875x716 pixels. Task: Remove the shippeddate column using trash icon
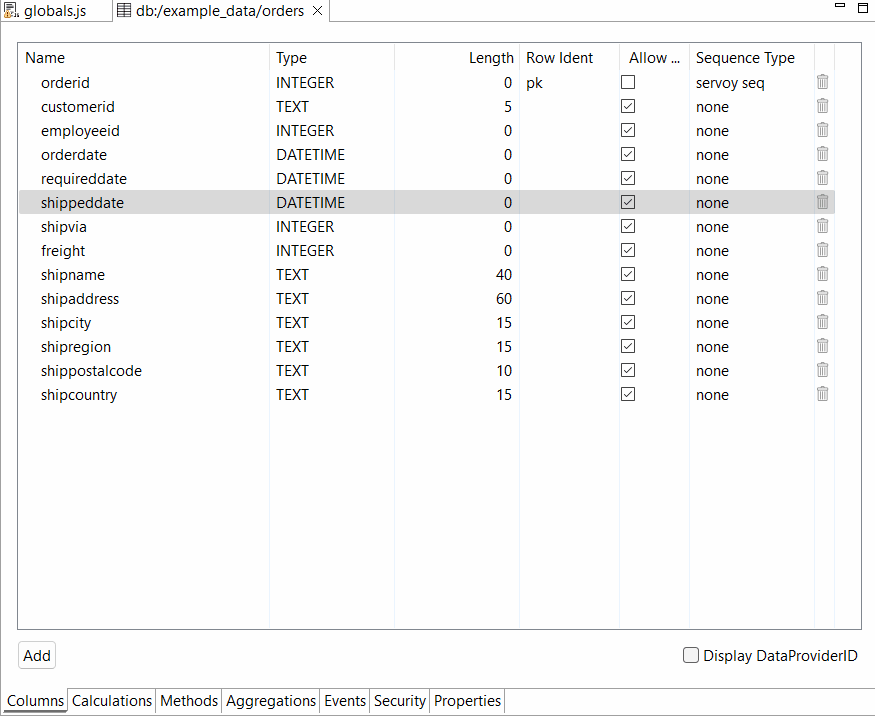tap(822, 202)
